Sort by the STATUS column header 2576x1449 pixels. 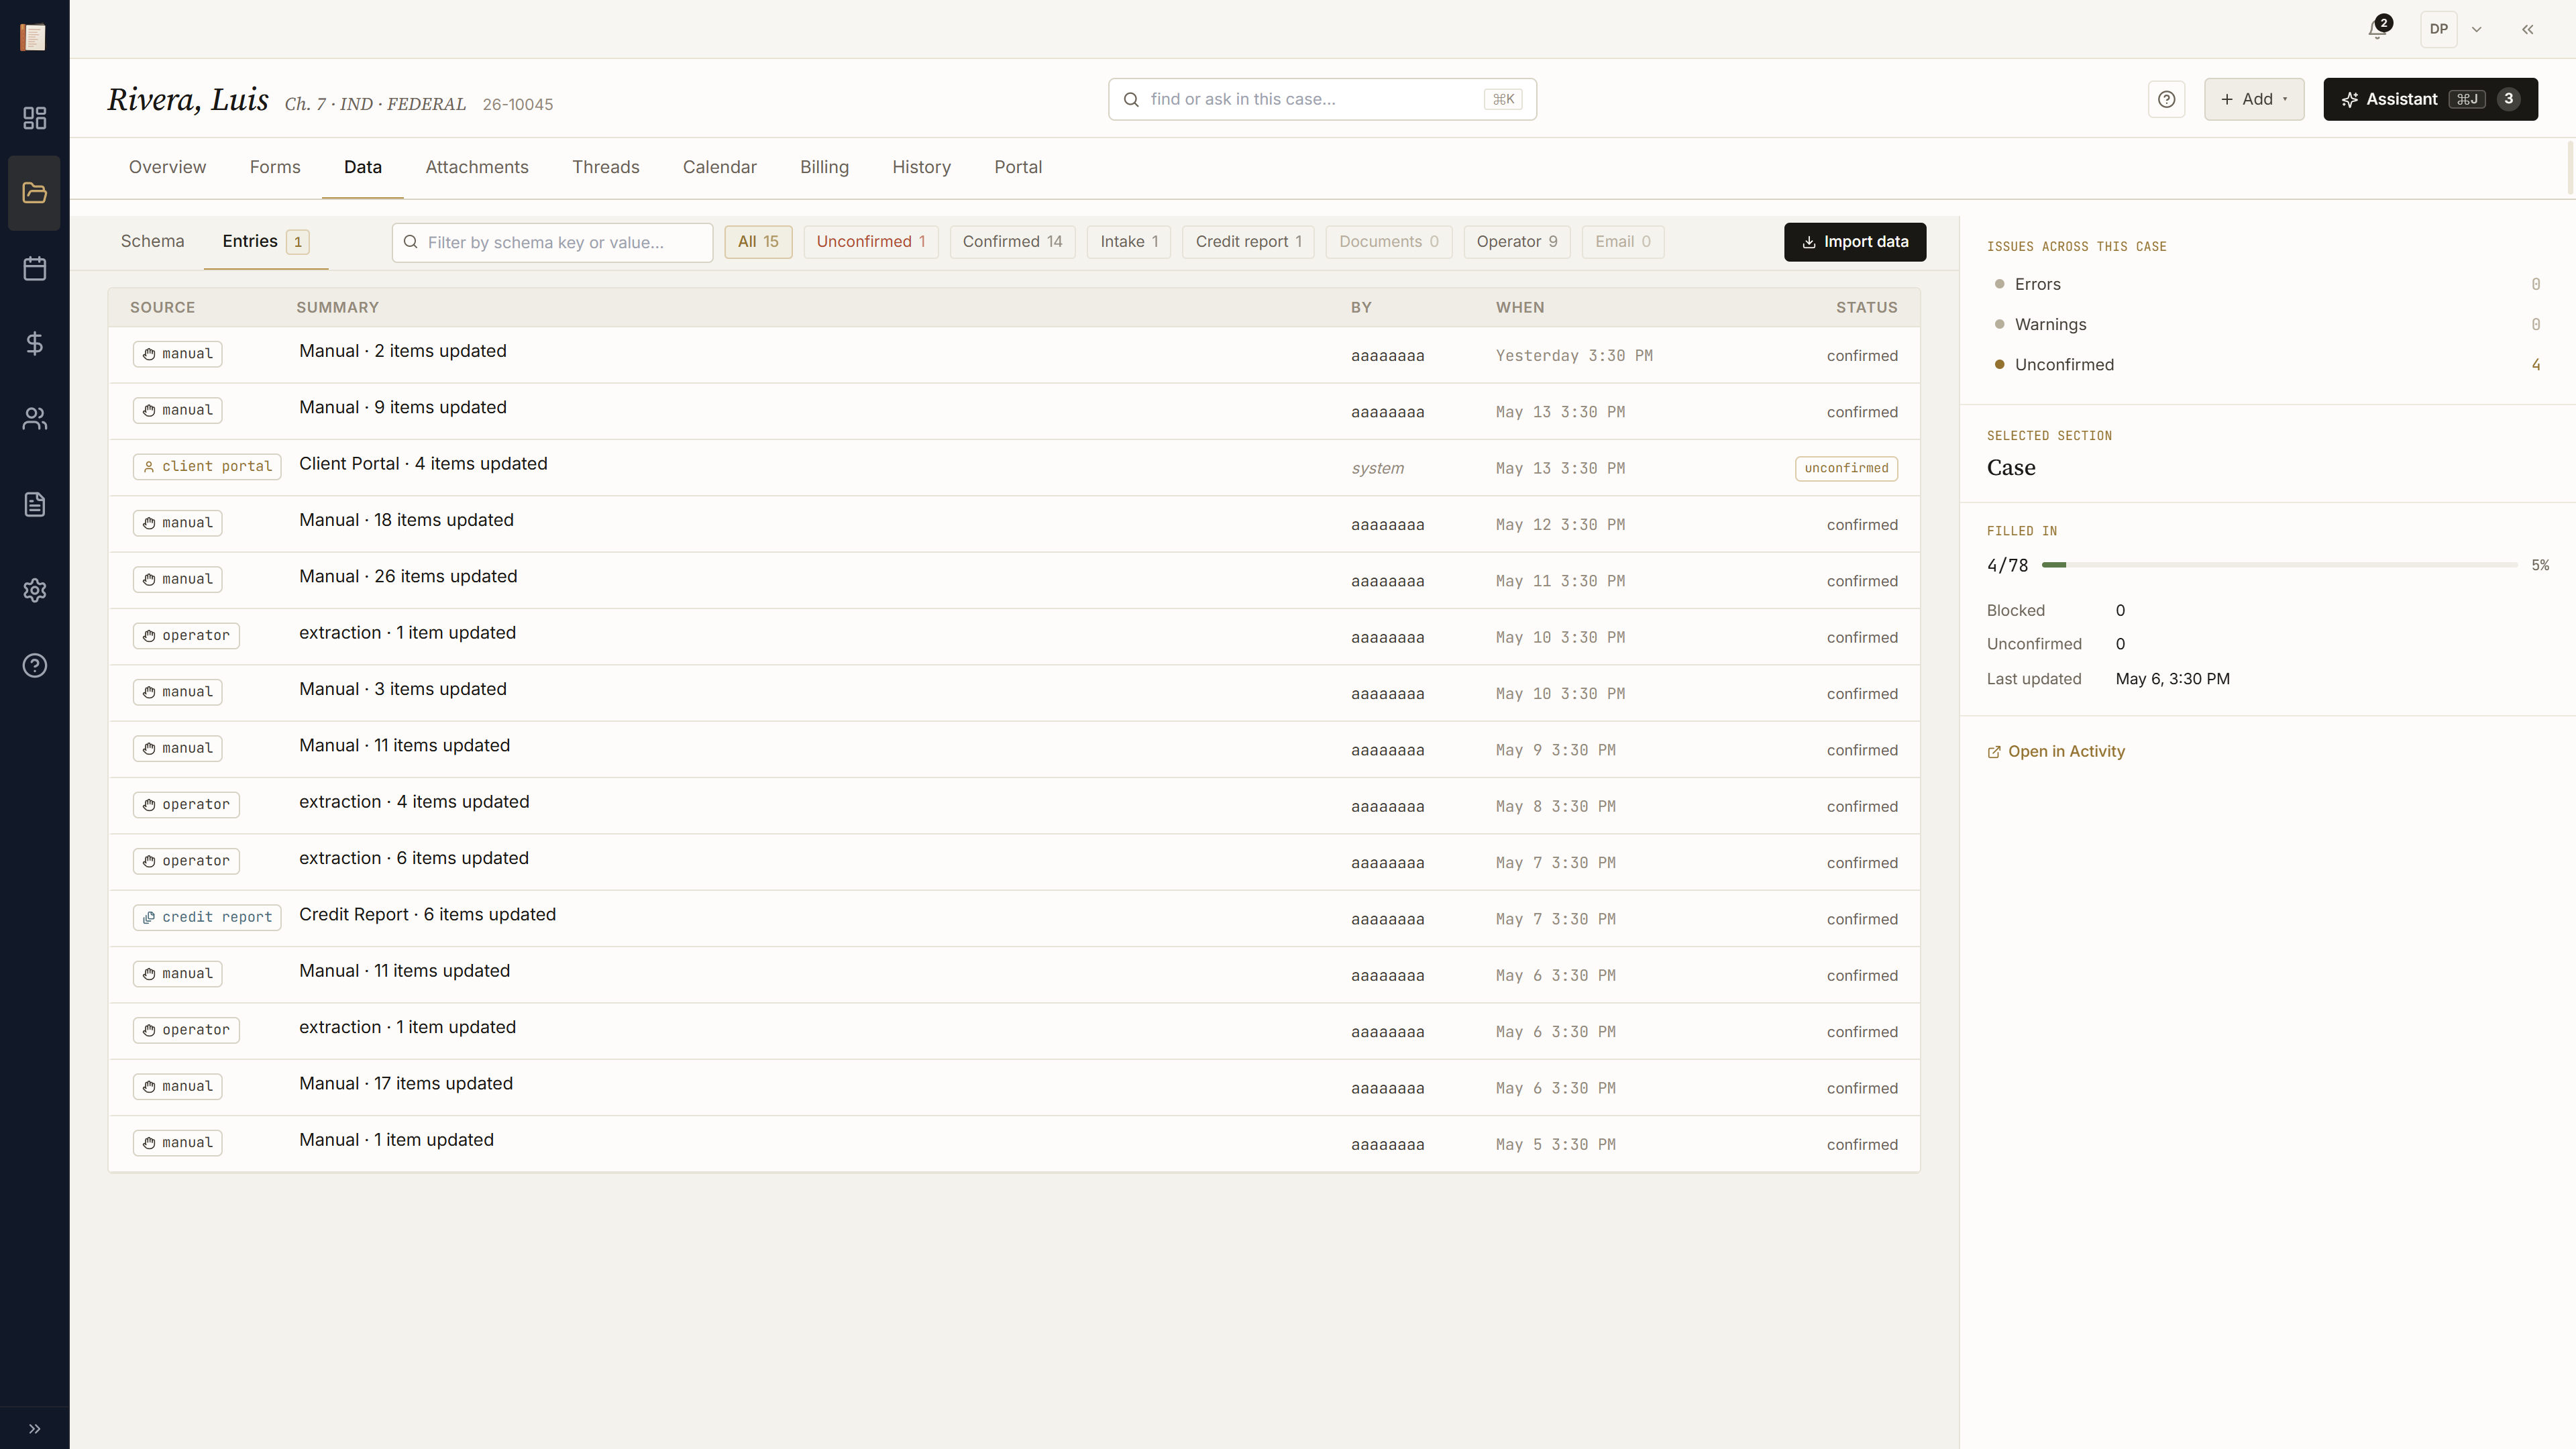[1866, 307]
